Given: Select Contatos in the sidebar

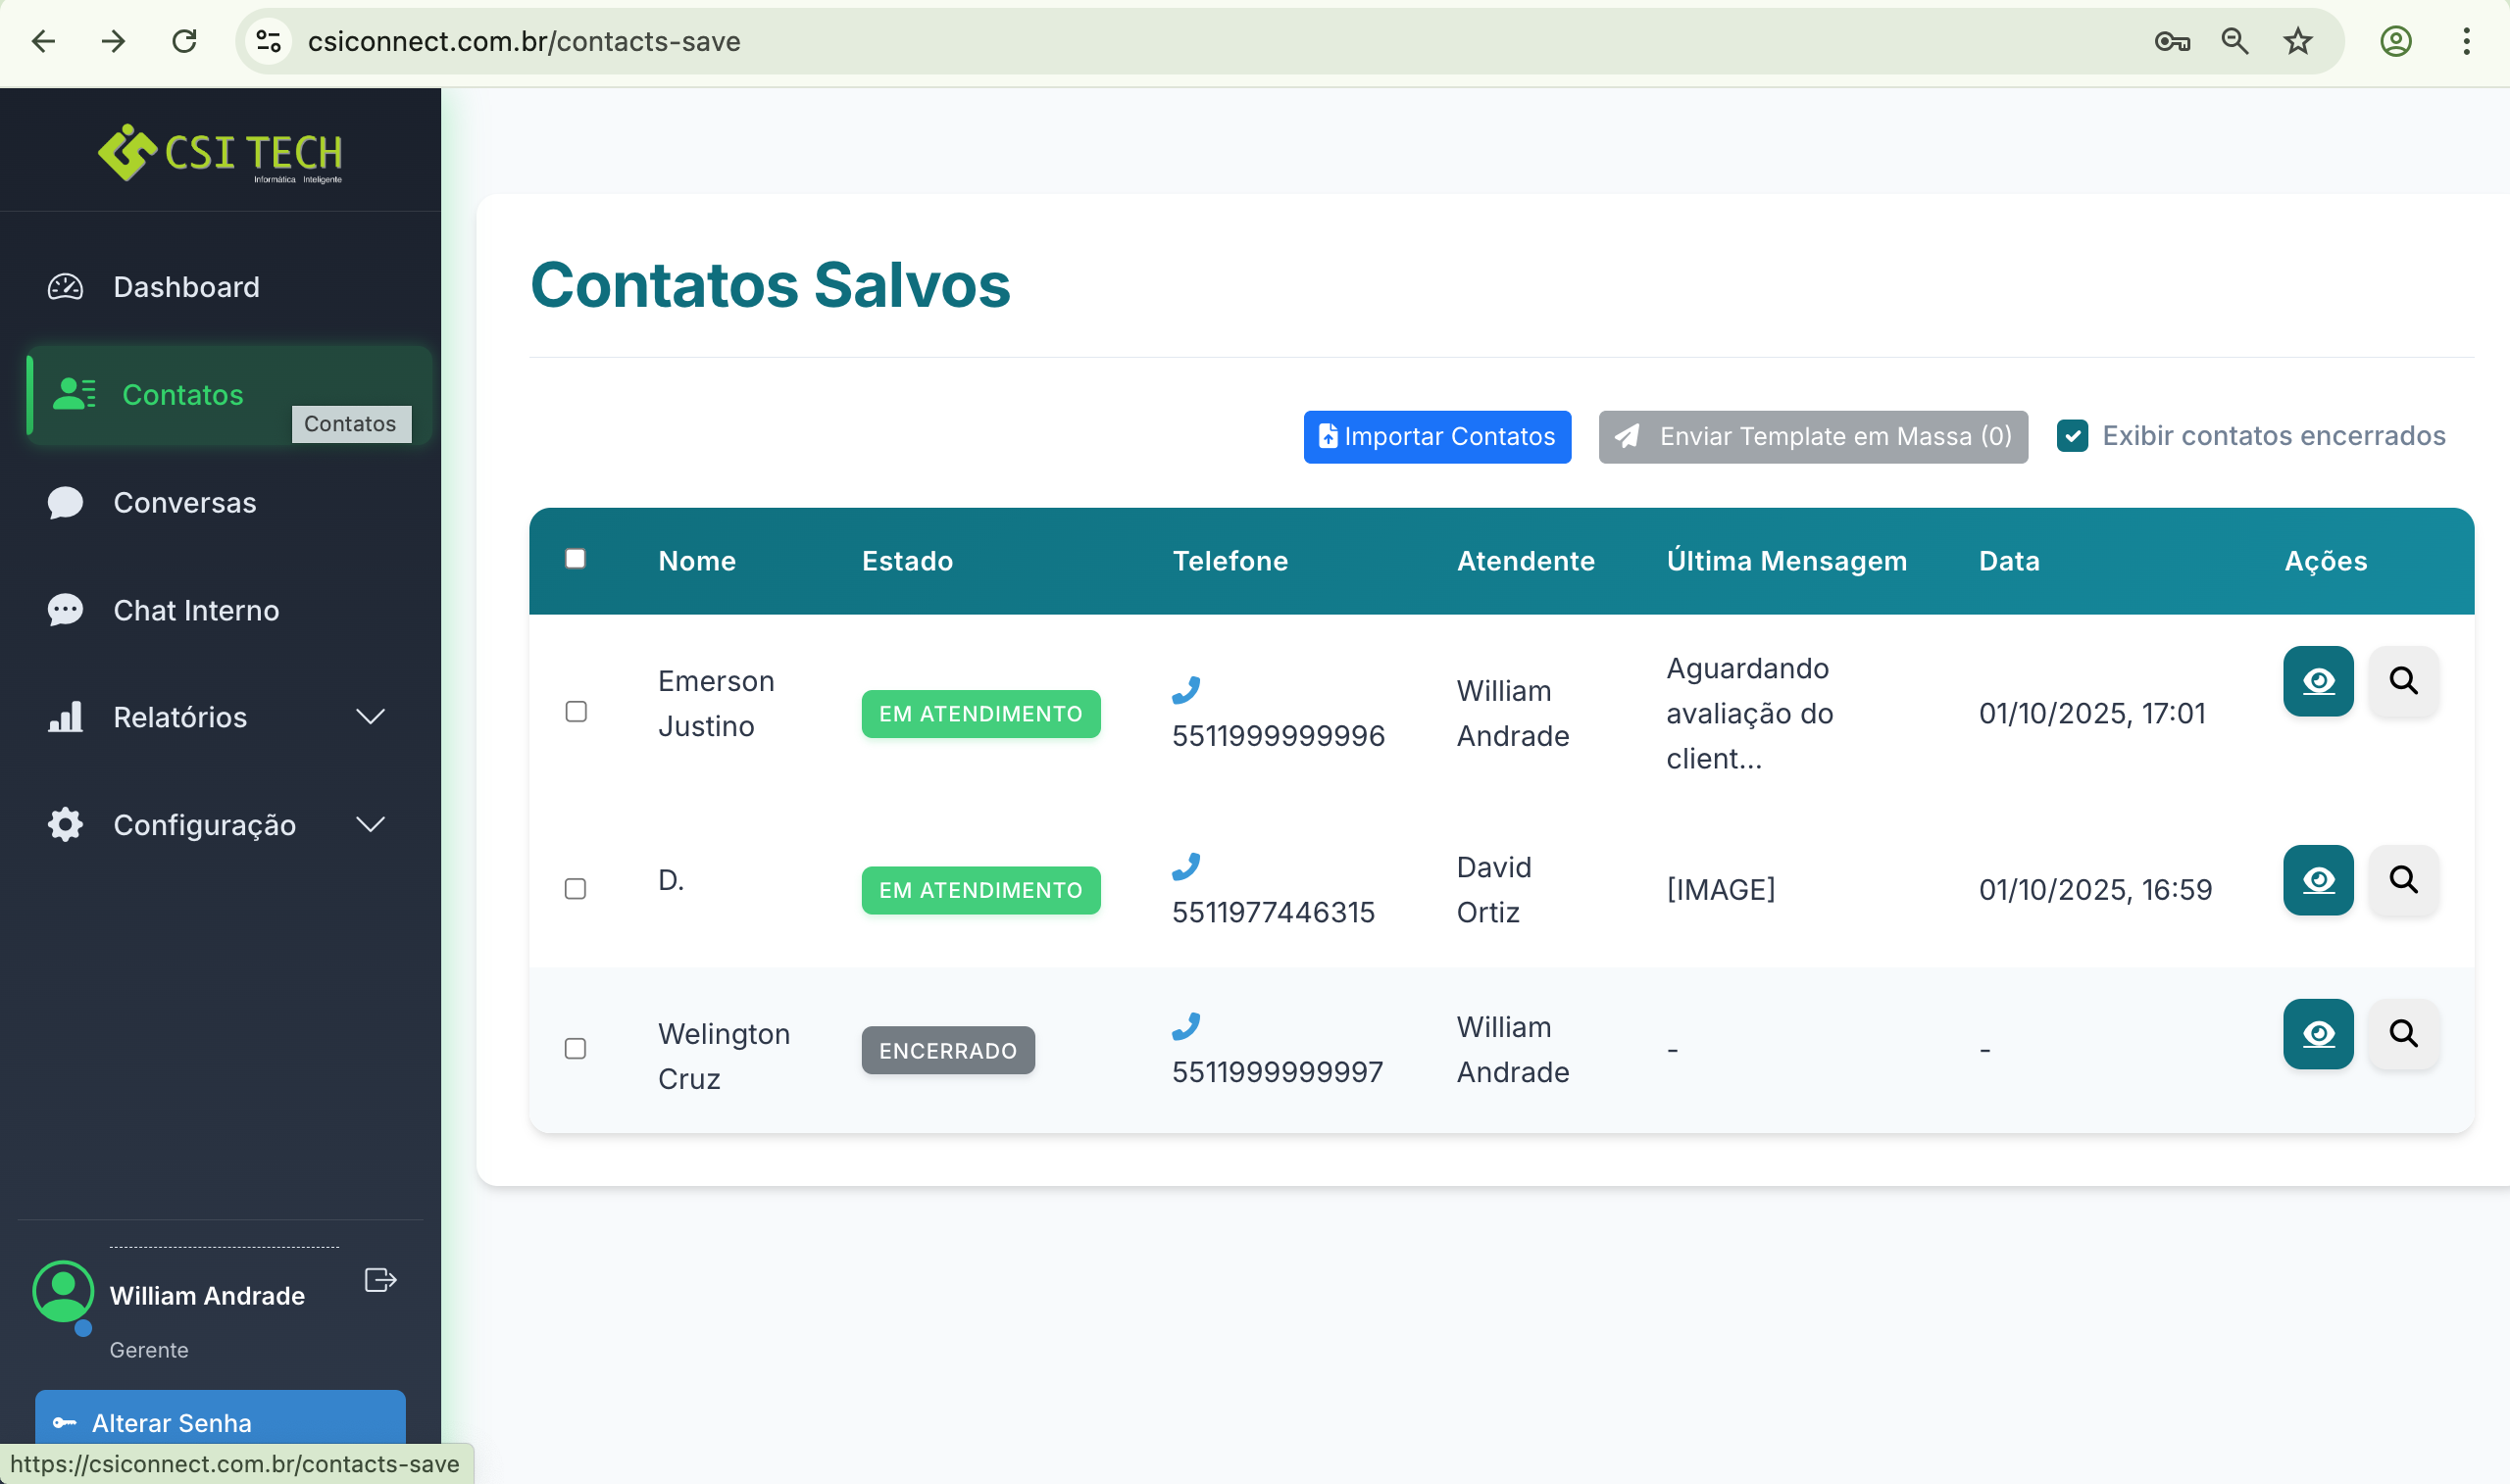Looking at the screenshot, I should pyautogui.click(x=182, y=395).
